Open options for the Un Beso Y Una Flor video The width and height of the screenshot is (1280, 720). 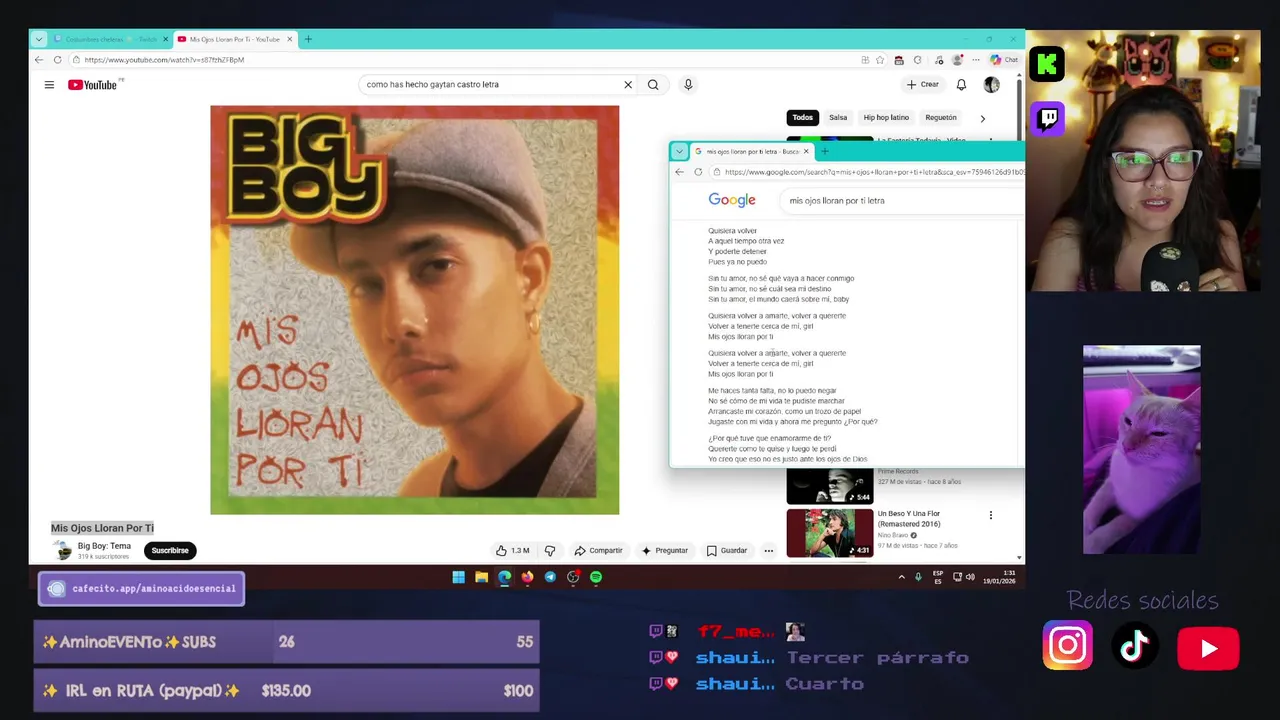[991, 516]
